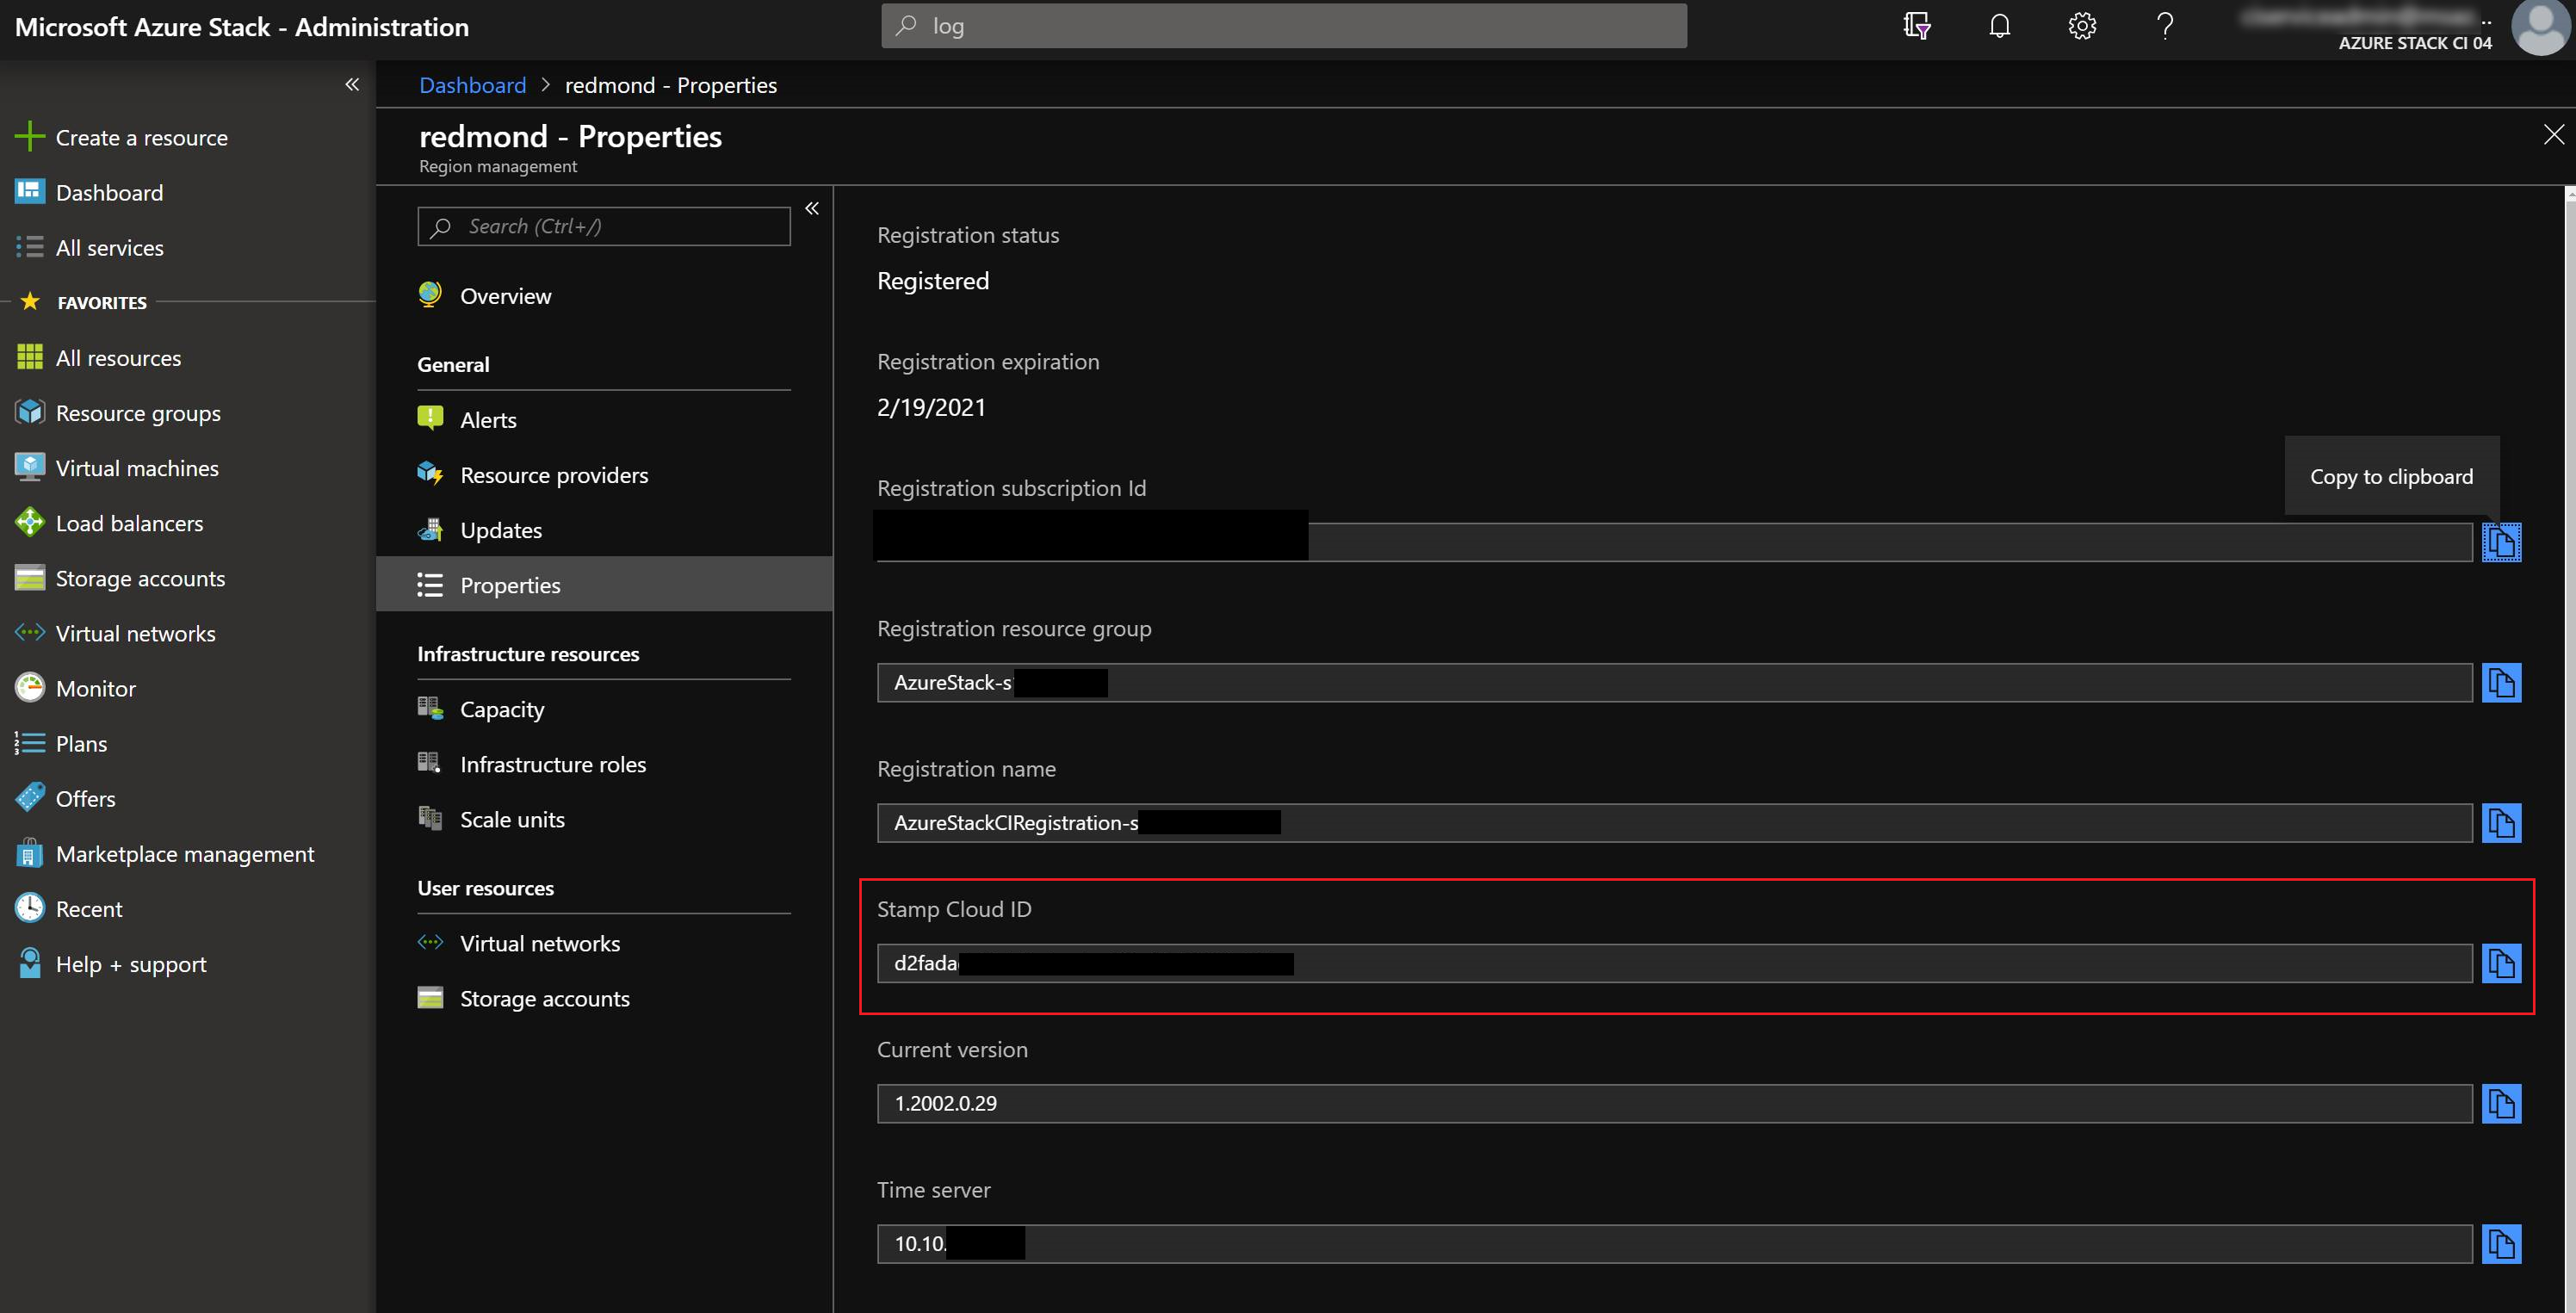Viewport: 2576px width, 1313px height.
Task: Click the Virtual networks user icon
Action: [432, 941]
